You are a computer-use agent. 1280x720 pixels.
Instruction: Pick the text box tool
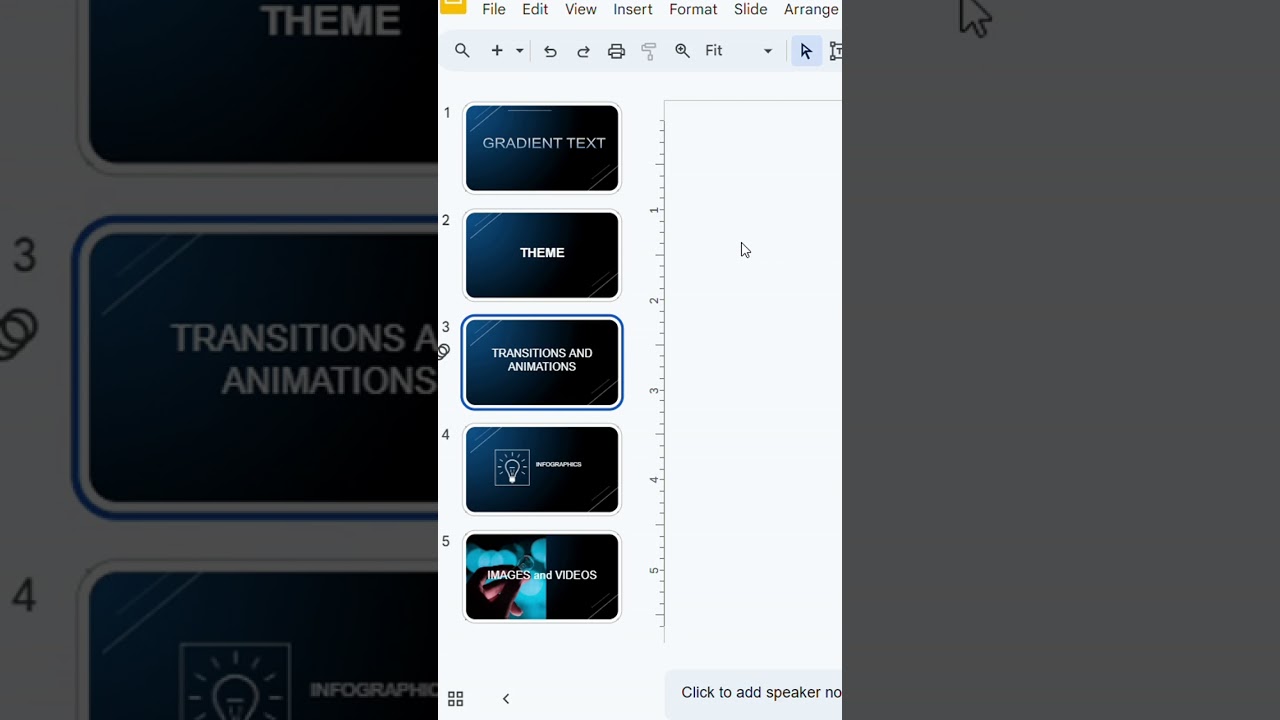pyautogui.click(x=836, y=51)
